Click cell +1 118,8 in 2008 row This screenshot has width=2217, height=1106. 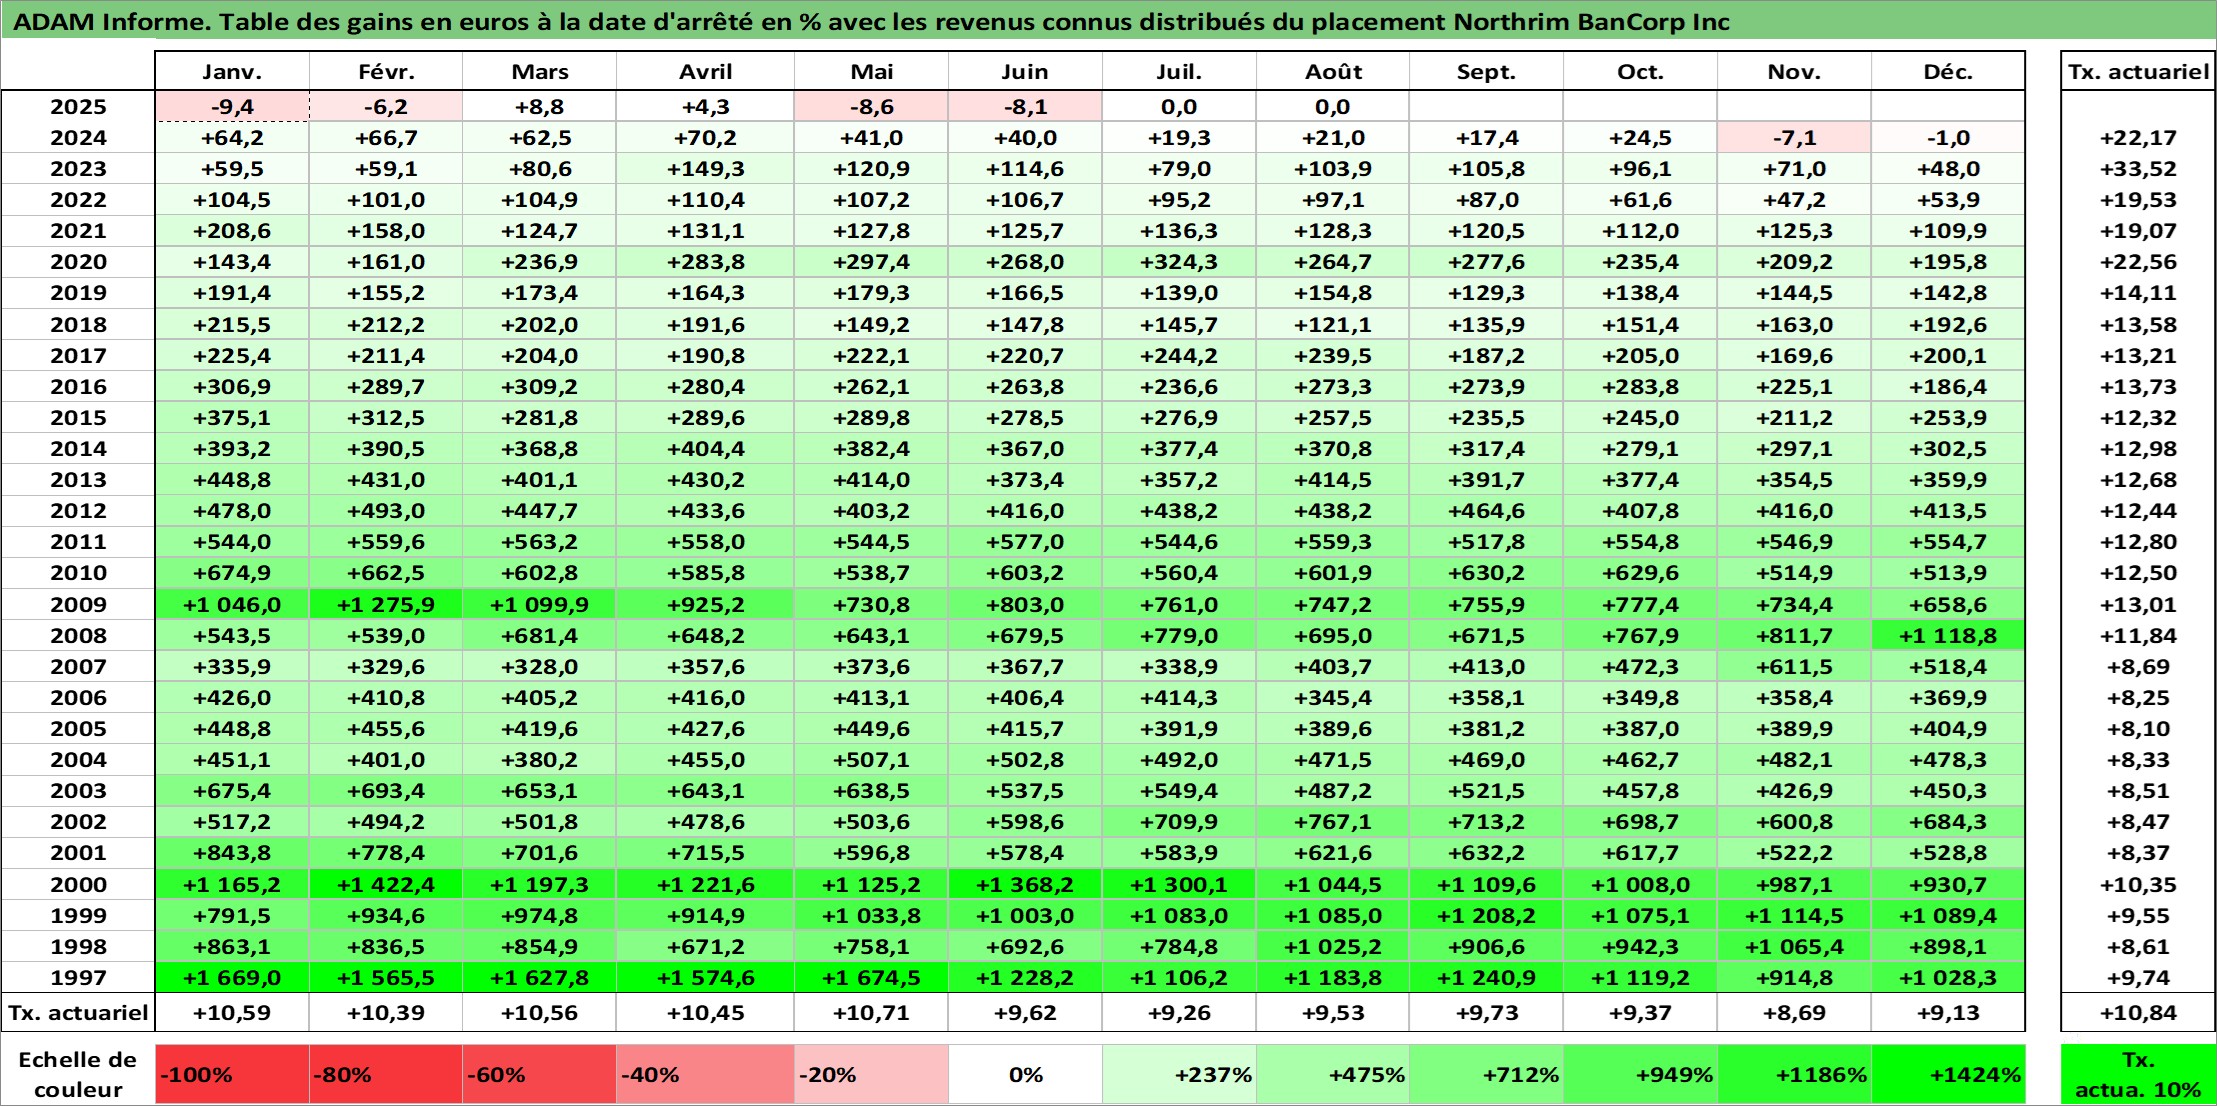pos(1948,635)
